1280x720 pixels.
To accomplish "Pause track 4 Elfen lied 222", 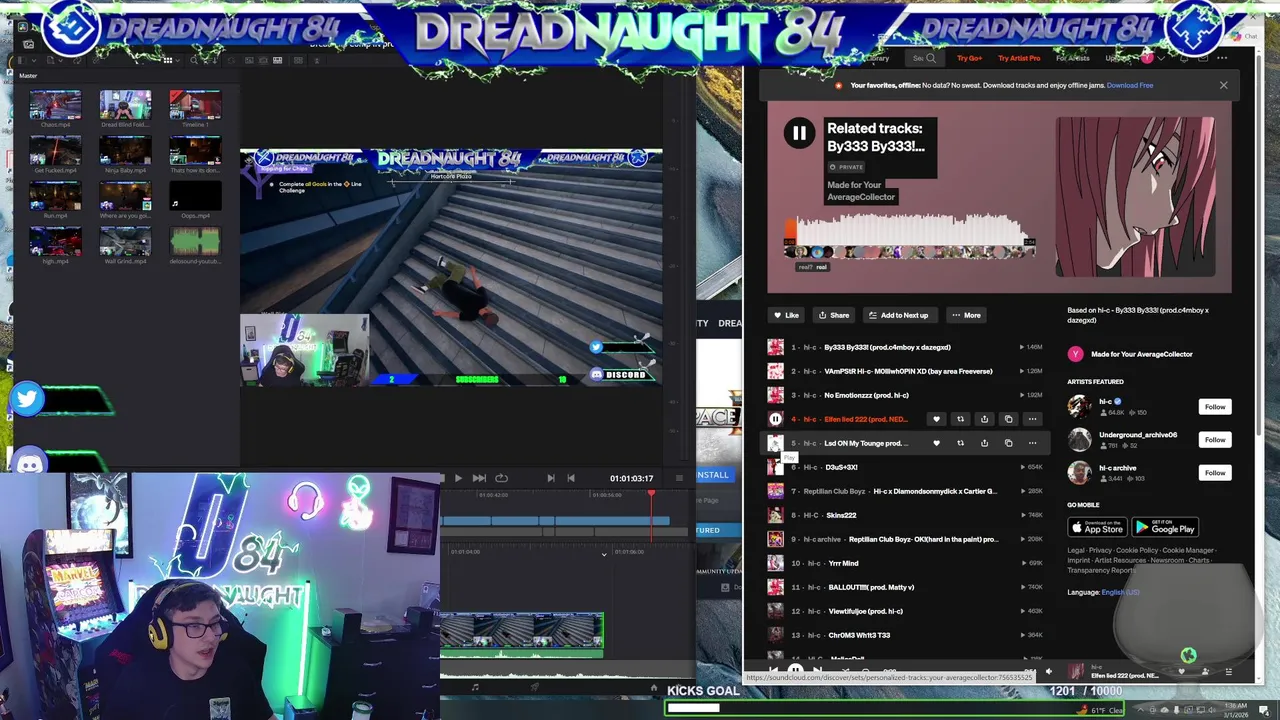I will pos(775,419).
